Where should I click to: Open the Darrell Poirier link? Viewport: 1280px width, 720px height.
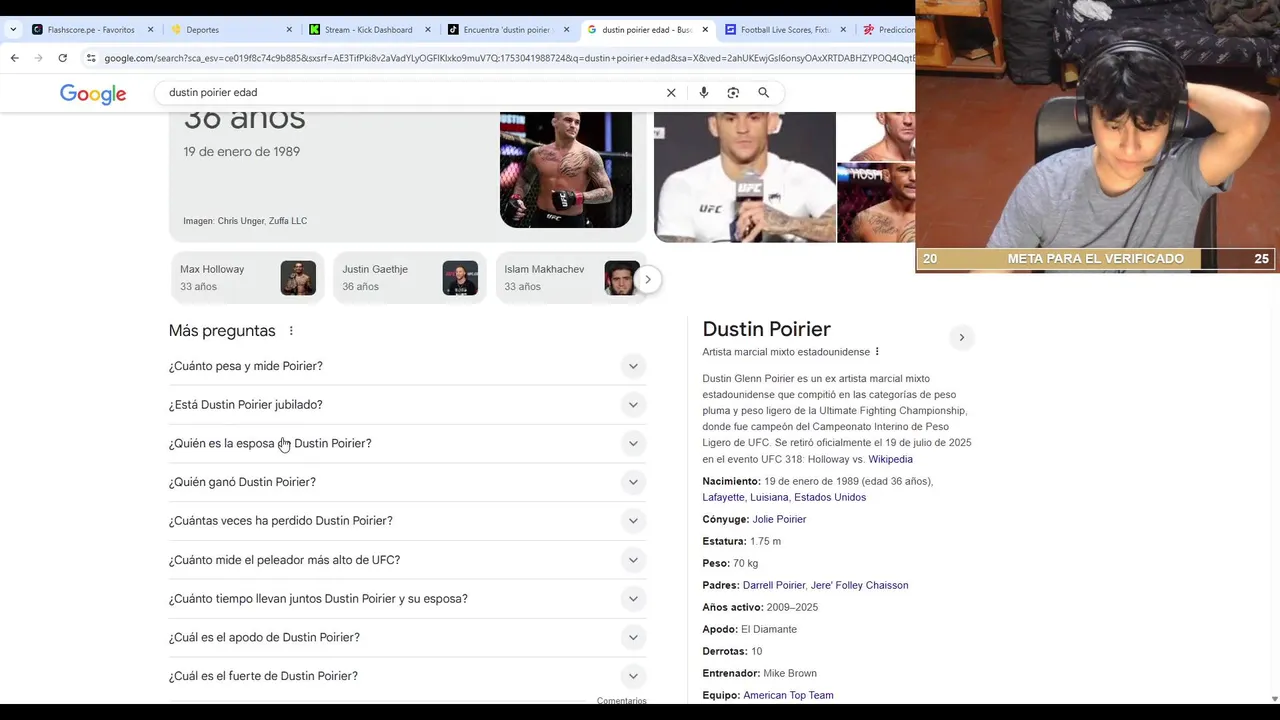(774, 585)
